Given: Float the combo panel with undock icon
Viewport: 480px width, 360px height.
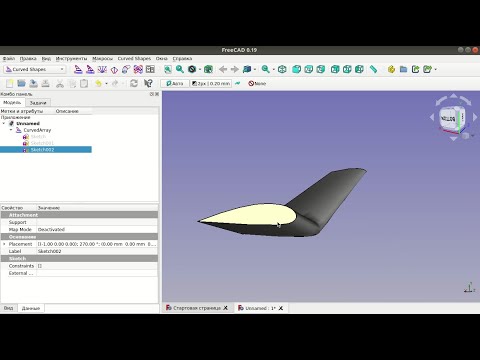Looking at the screenshot, I should click(152, 94).
